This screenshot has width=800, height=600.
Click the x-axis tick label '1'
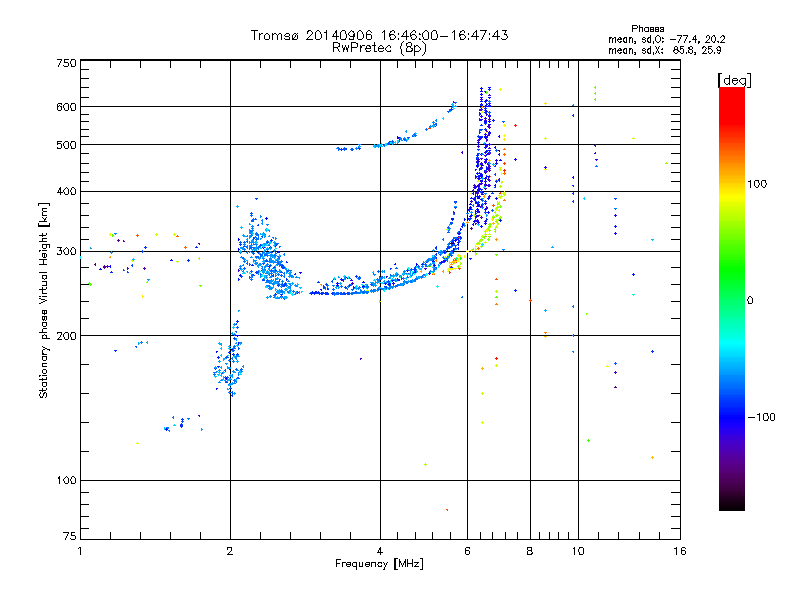pos(80,551)
